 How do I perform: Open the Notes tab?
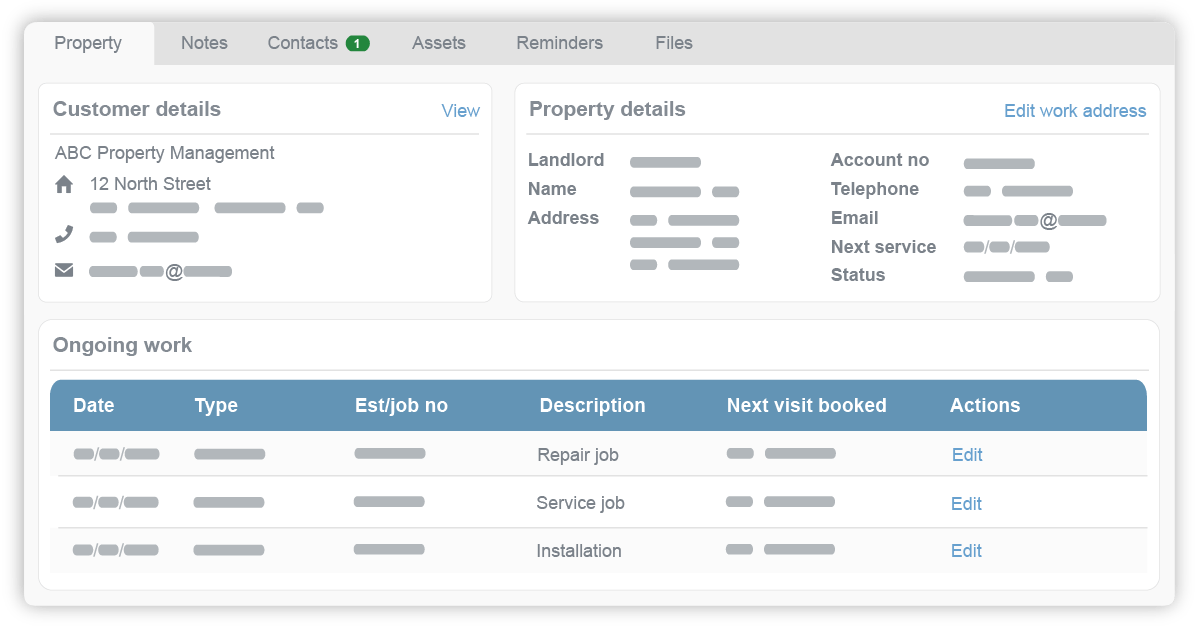pos(204,43)
